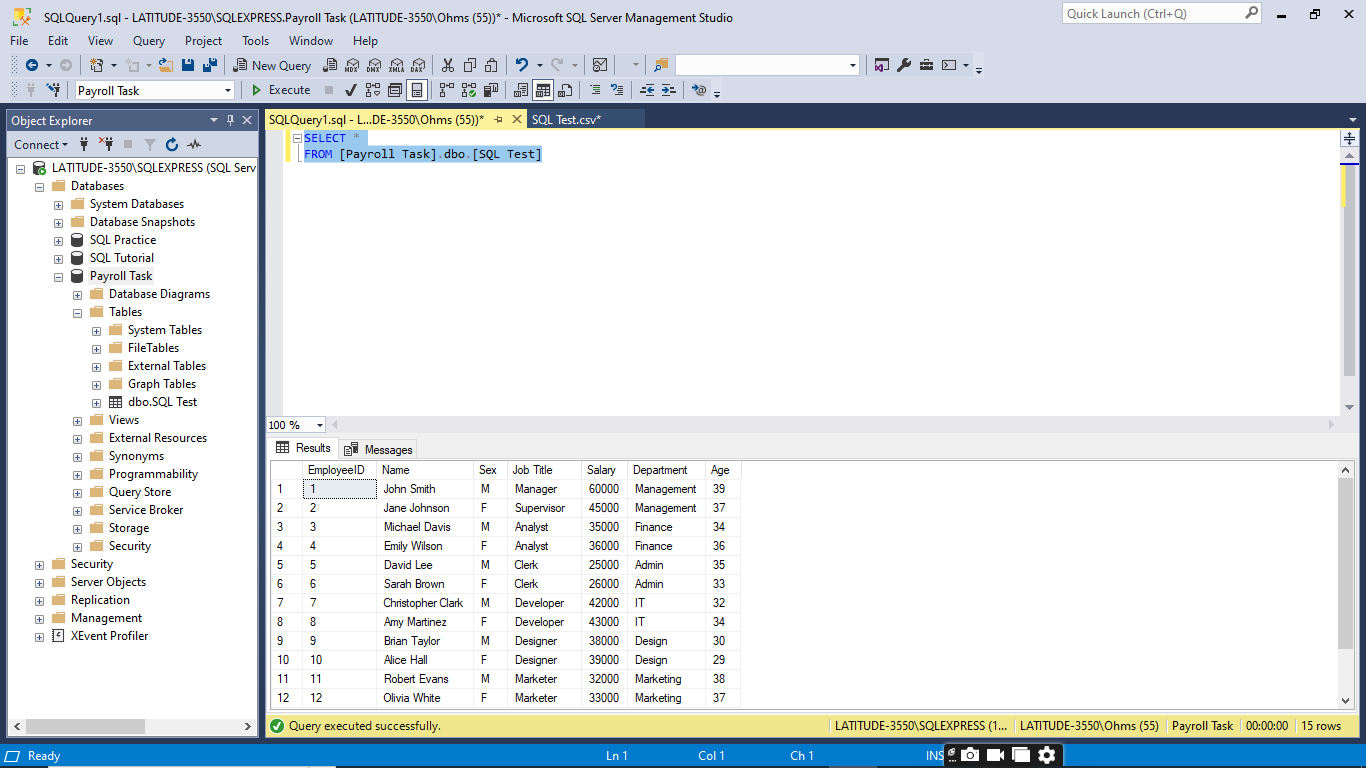1366x768 pixels.
Task: Open the Query Options icon
Action: (x=395, y=90)
